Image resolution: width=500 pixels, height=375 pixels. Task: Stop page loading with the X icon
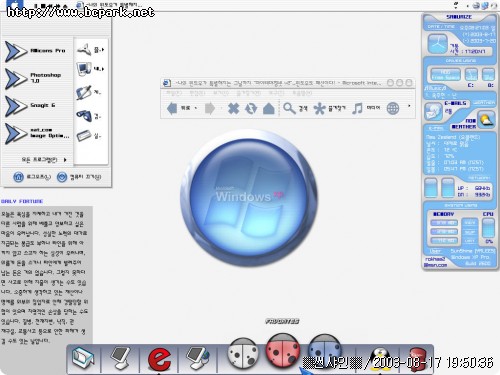tap(233, 109)
